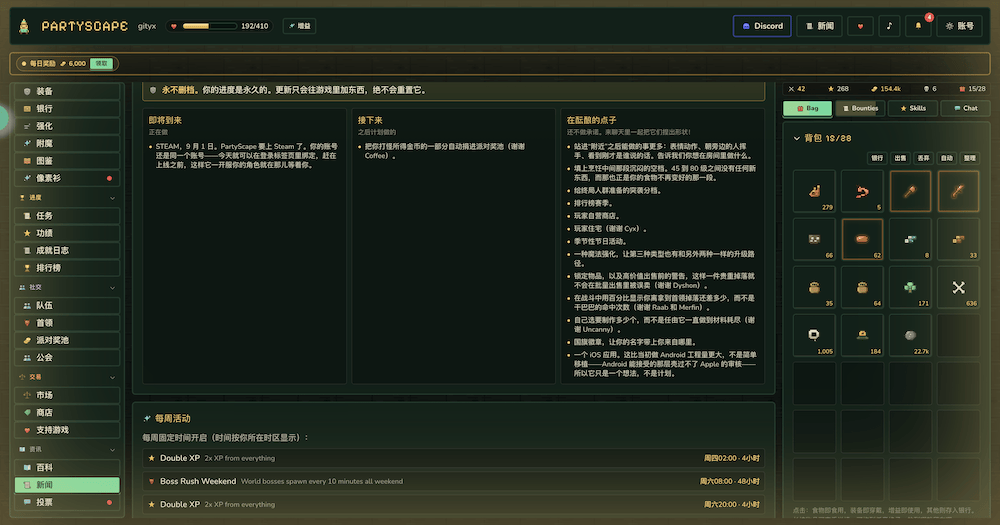Open 支持游戏 in sidebar
The image size is (1000, 525).
coord(67,430)
